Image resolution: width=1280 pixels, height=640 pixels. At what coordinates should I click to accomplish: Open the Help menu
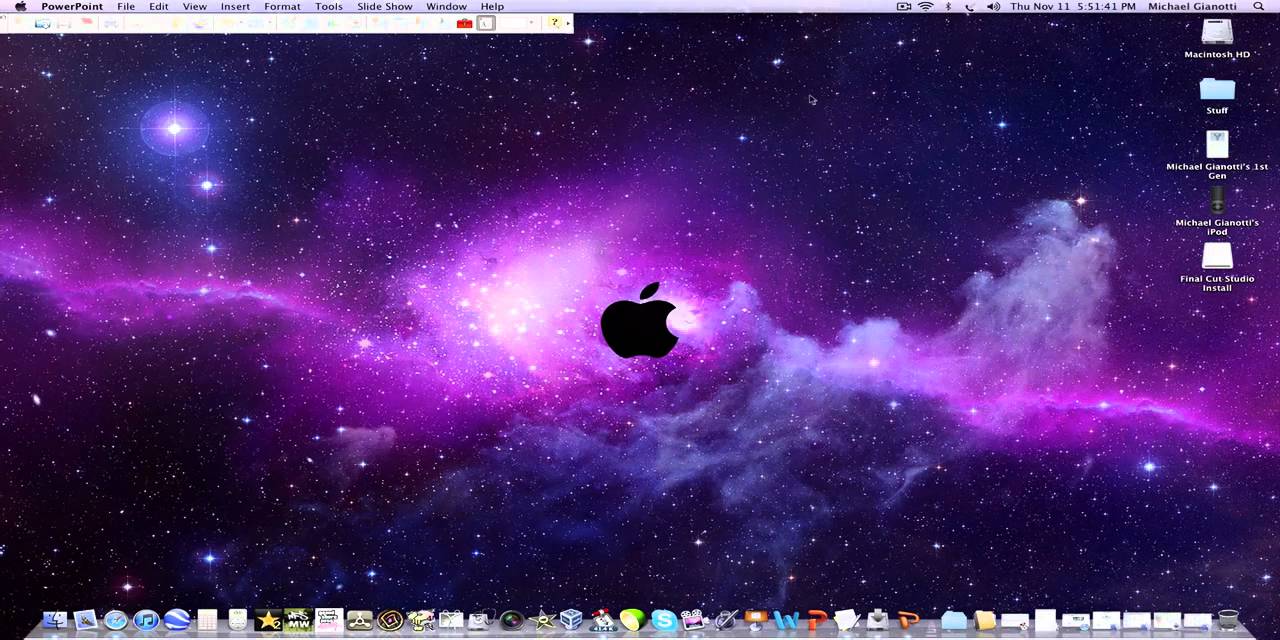coord(492,7)
